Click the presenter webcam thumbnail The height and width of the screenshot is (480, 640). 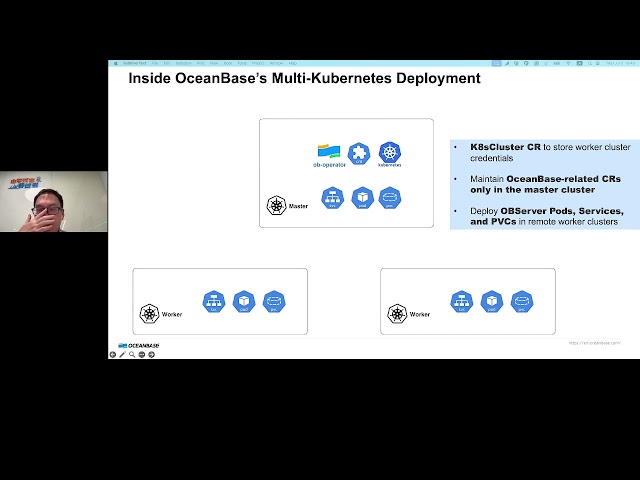coord(53,201)
